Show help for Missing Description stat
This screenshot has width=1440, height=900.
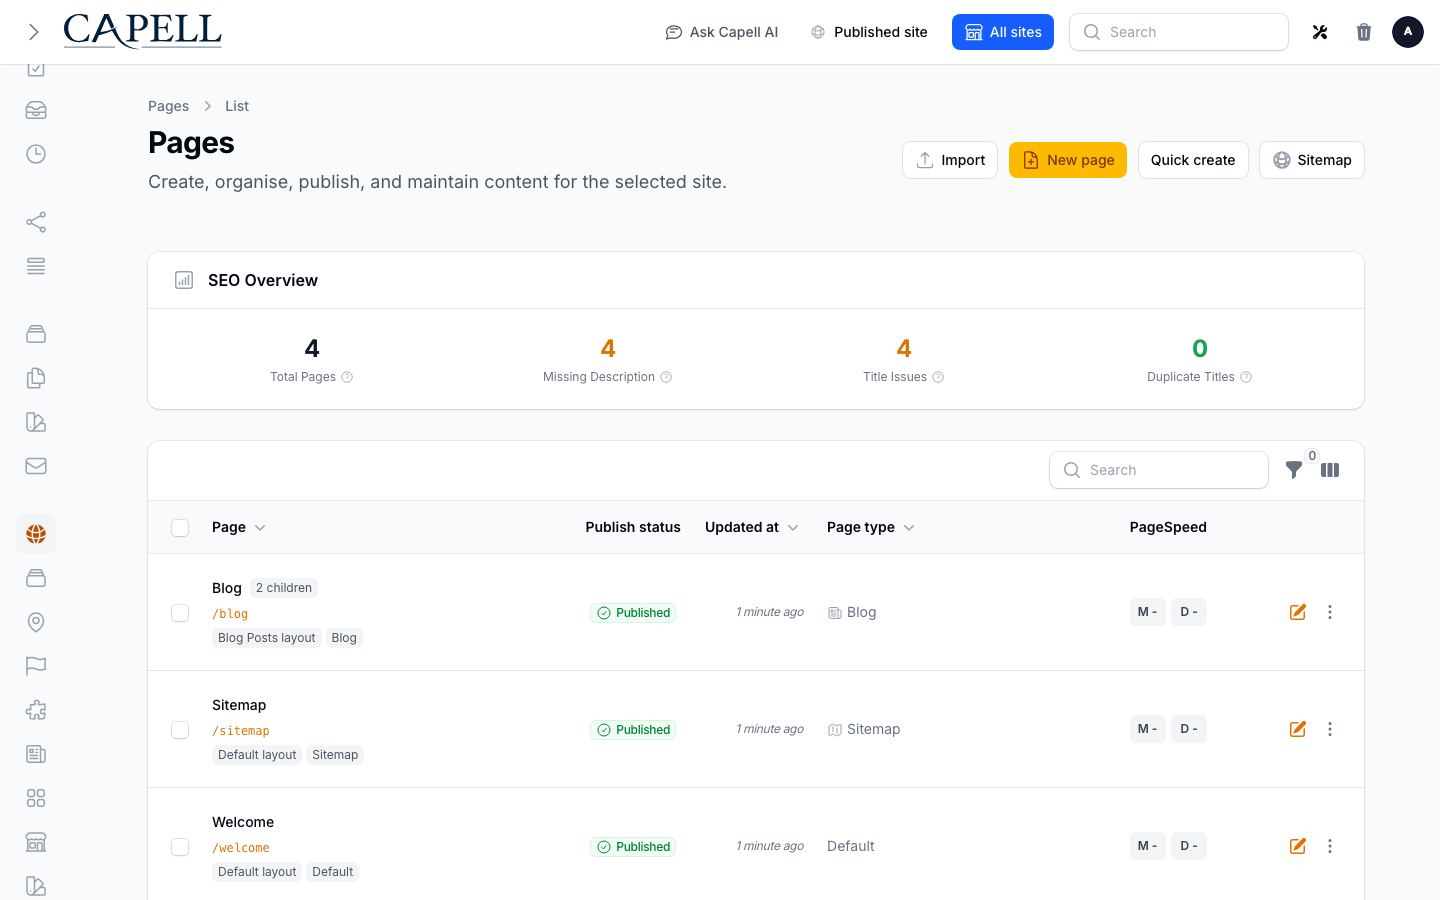coord(666,377)
